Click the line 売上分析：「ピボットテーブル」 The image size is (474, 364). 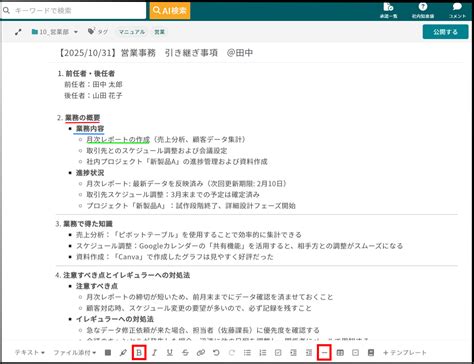click(x=189, y=235)
